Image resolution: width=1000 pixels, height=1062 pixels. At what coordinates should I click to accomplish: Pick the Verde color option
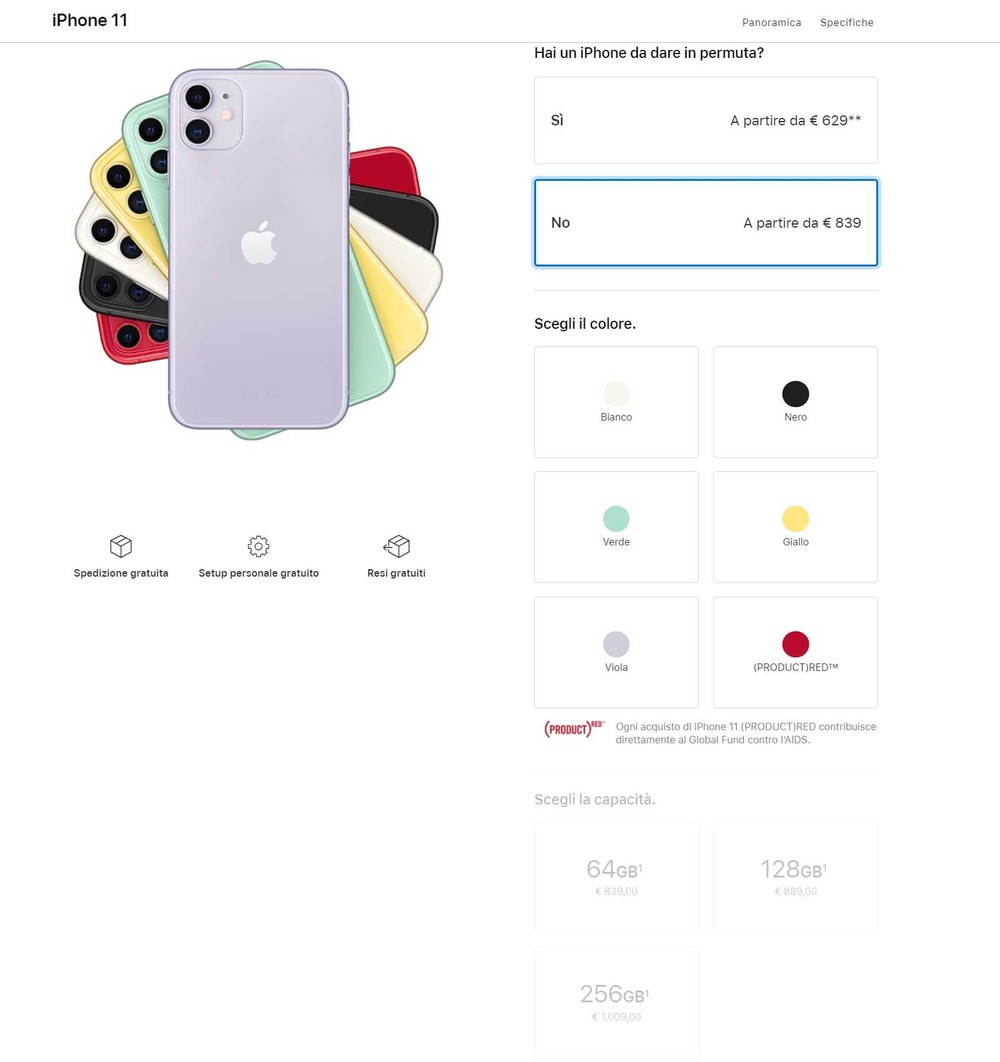pos(617,527)
